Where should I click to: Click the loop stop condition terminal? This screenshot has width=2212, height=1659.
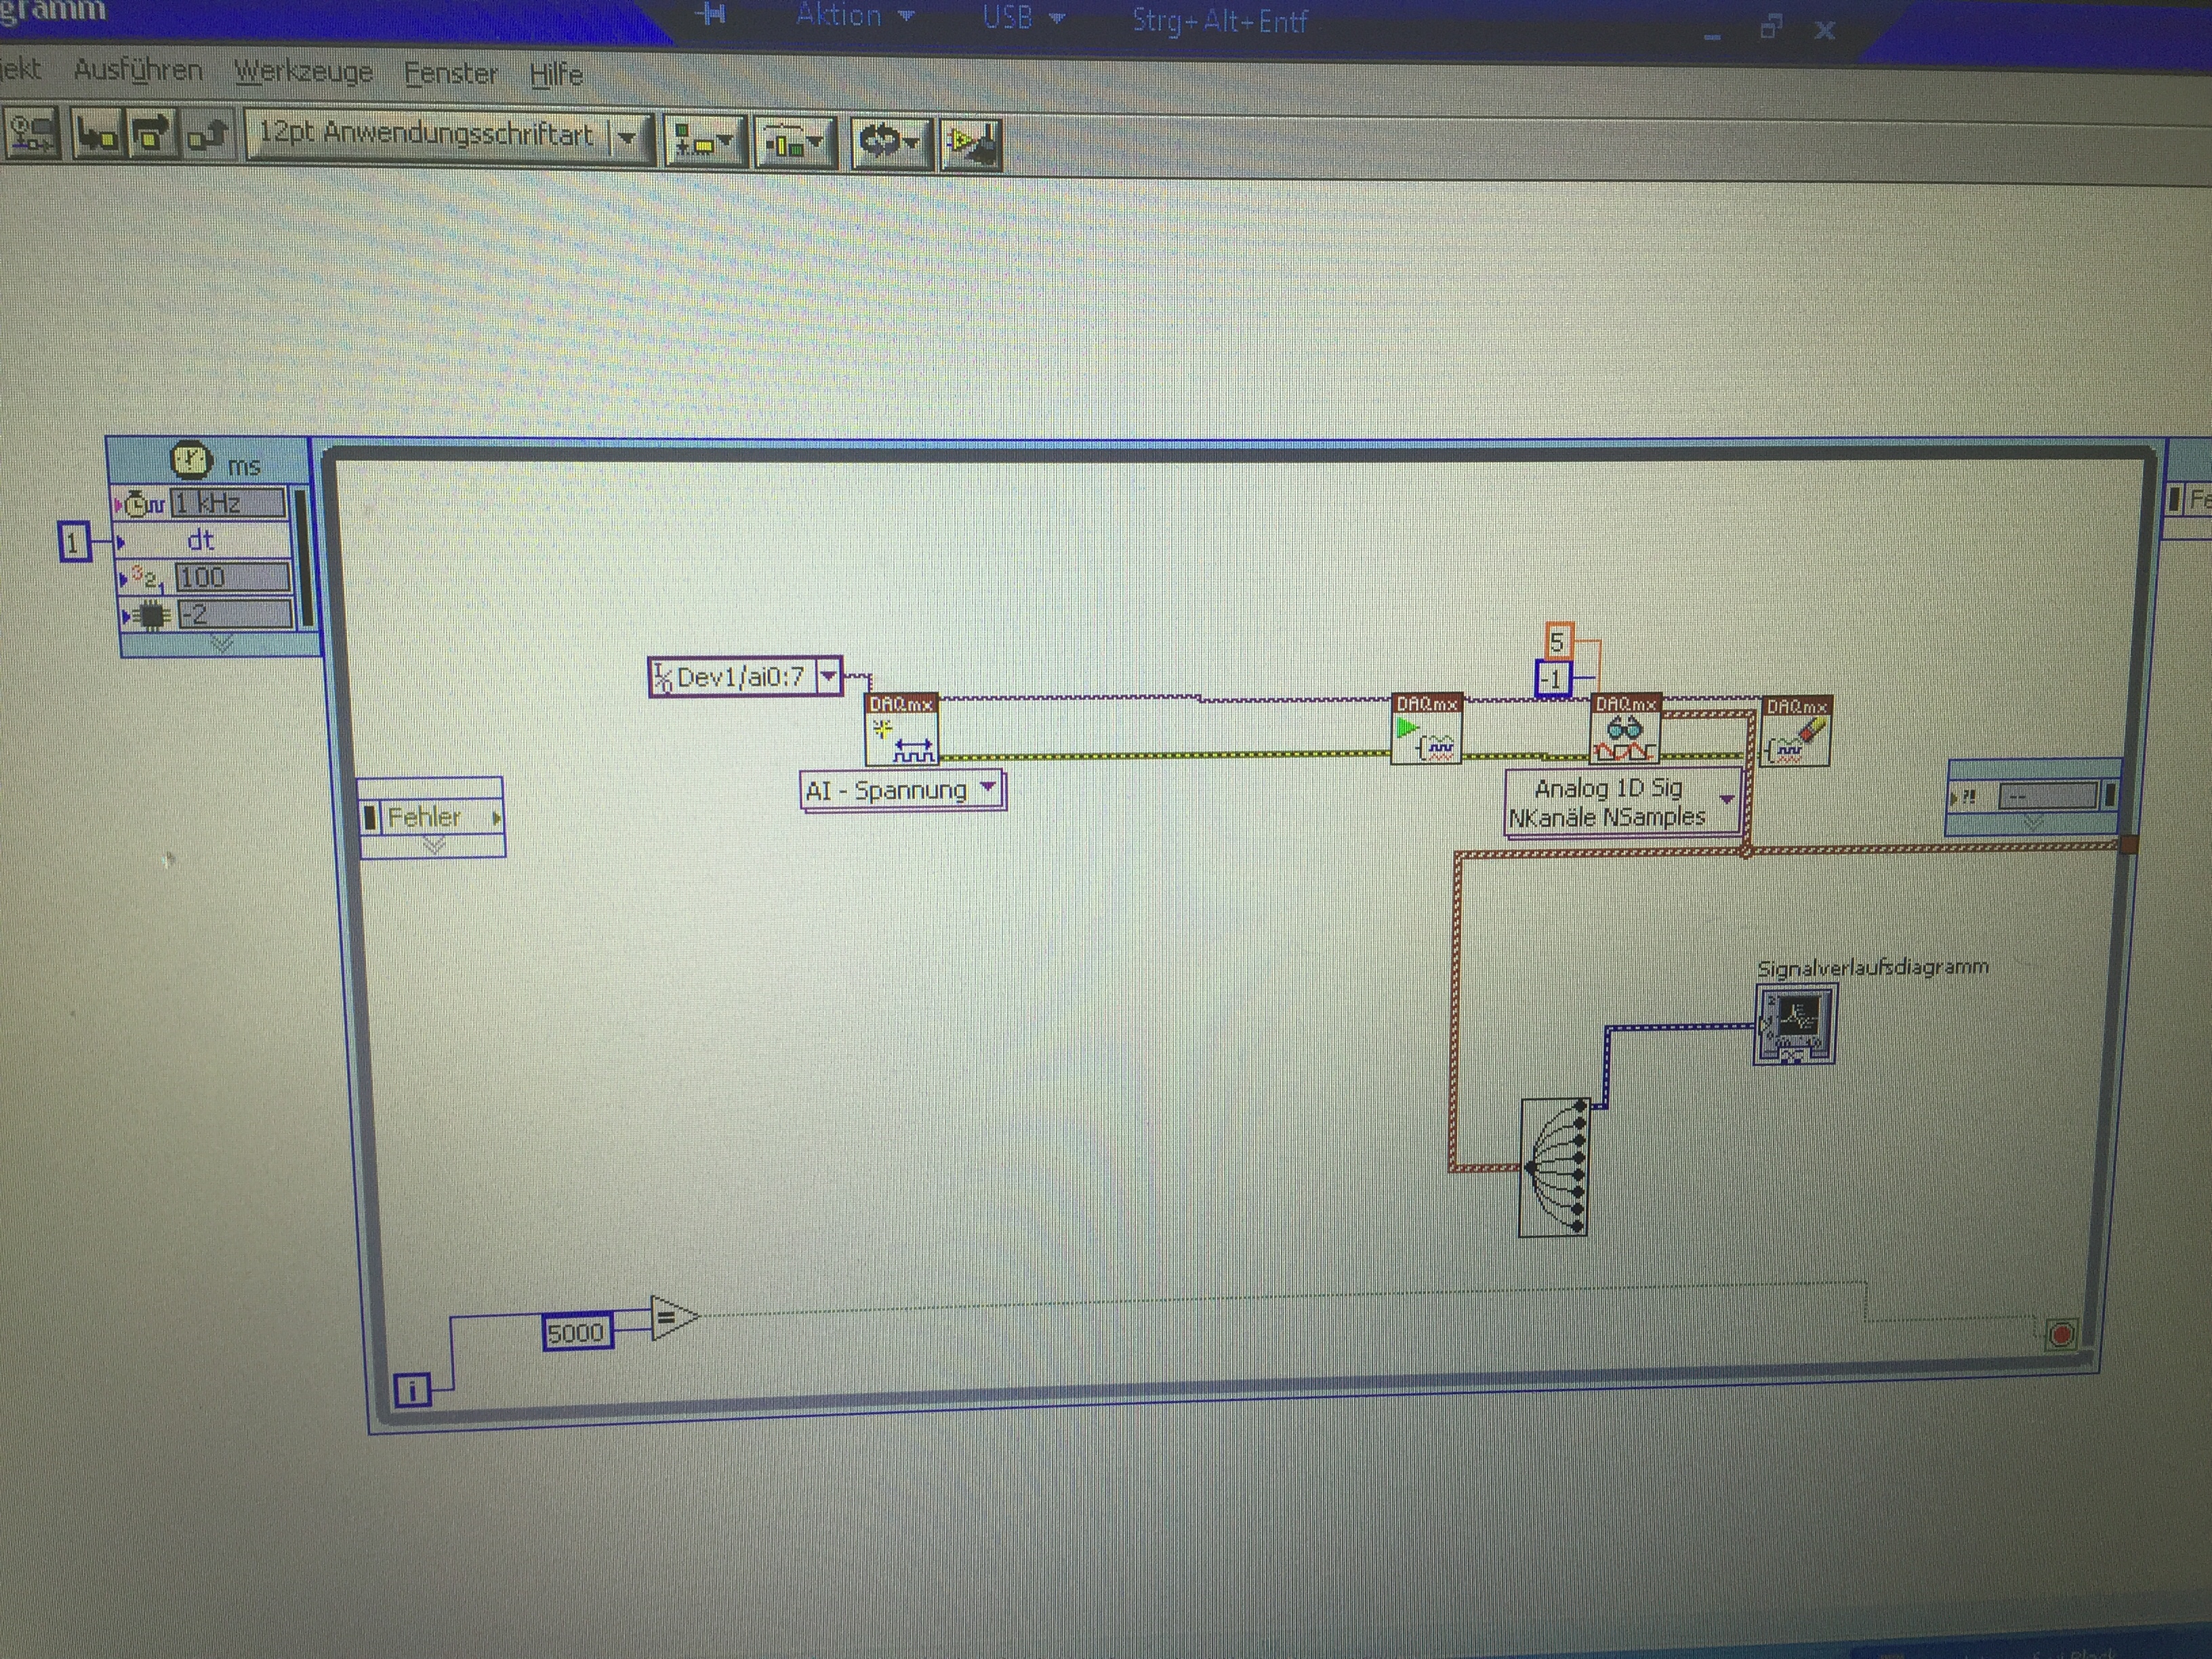(x=2061, y=1334)
